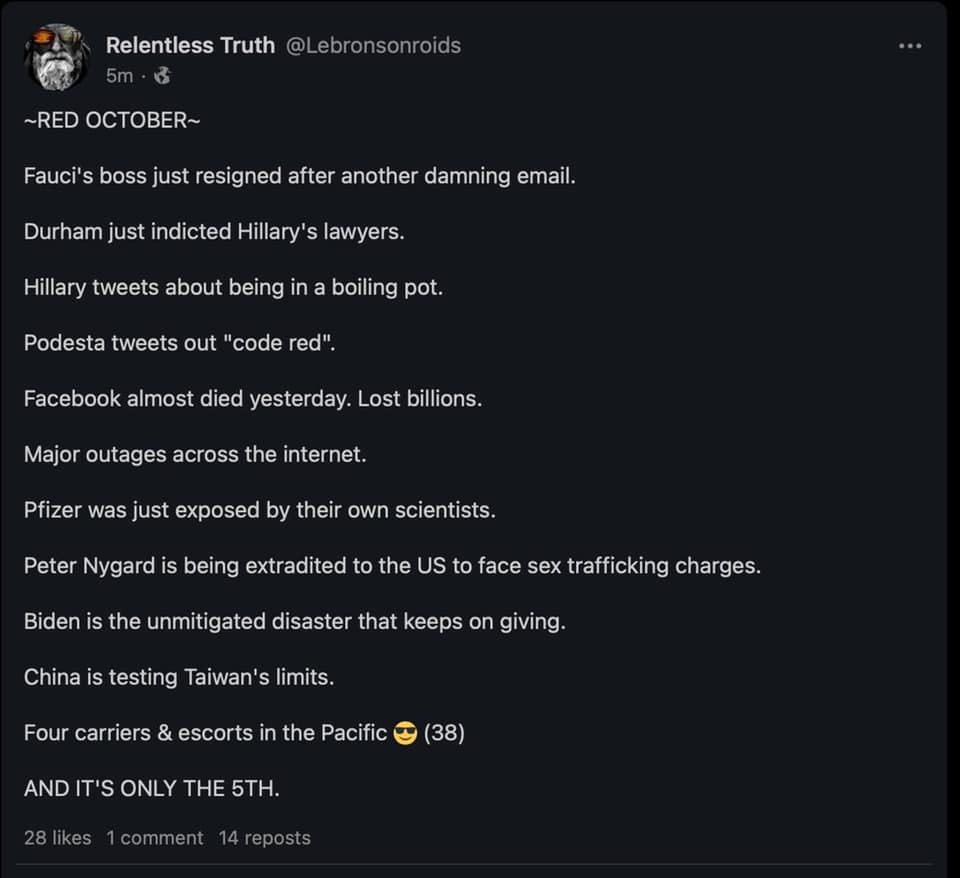This screenshot has height=878, width=960.
Task: Click the bearded profile avatar picture
Action: [57, 57]
